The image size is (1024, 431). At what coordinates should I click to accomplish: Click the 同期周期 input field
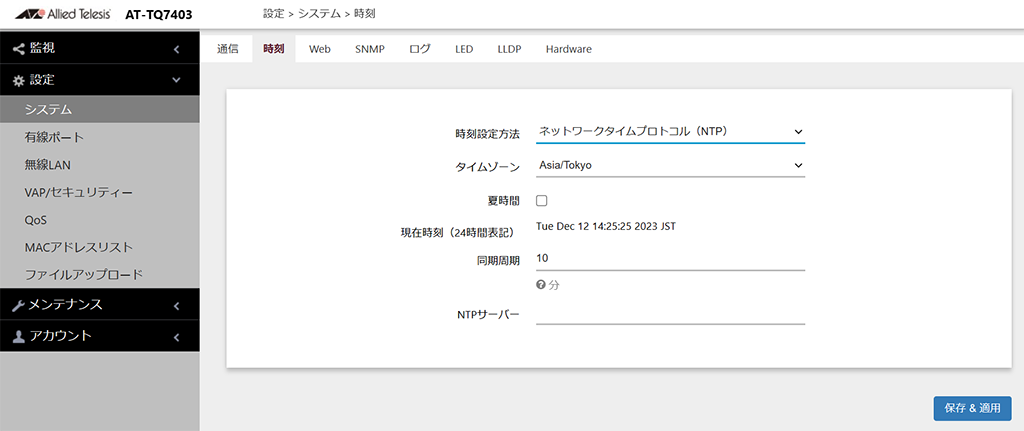670,259
